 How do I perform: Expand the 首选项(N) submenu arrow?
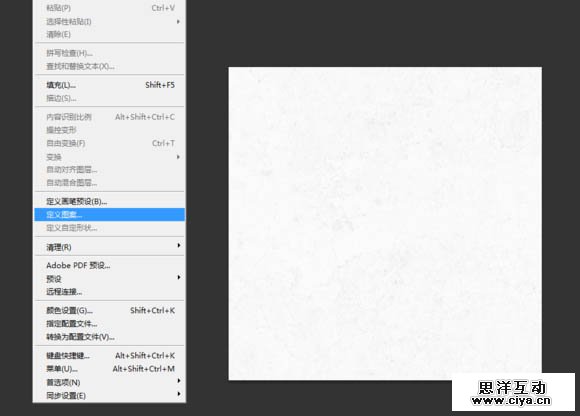coord(179,381)
